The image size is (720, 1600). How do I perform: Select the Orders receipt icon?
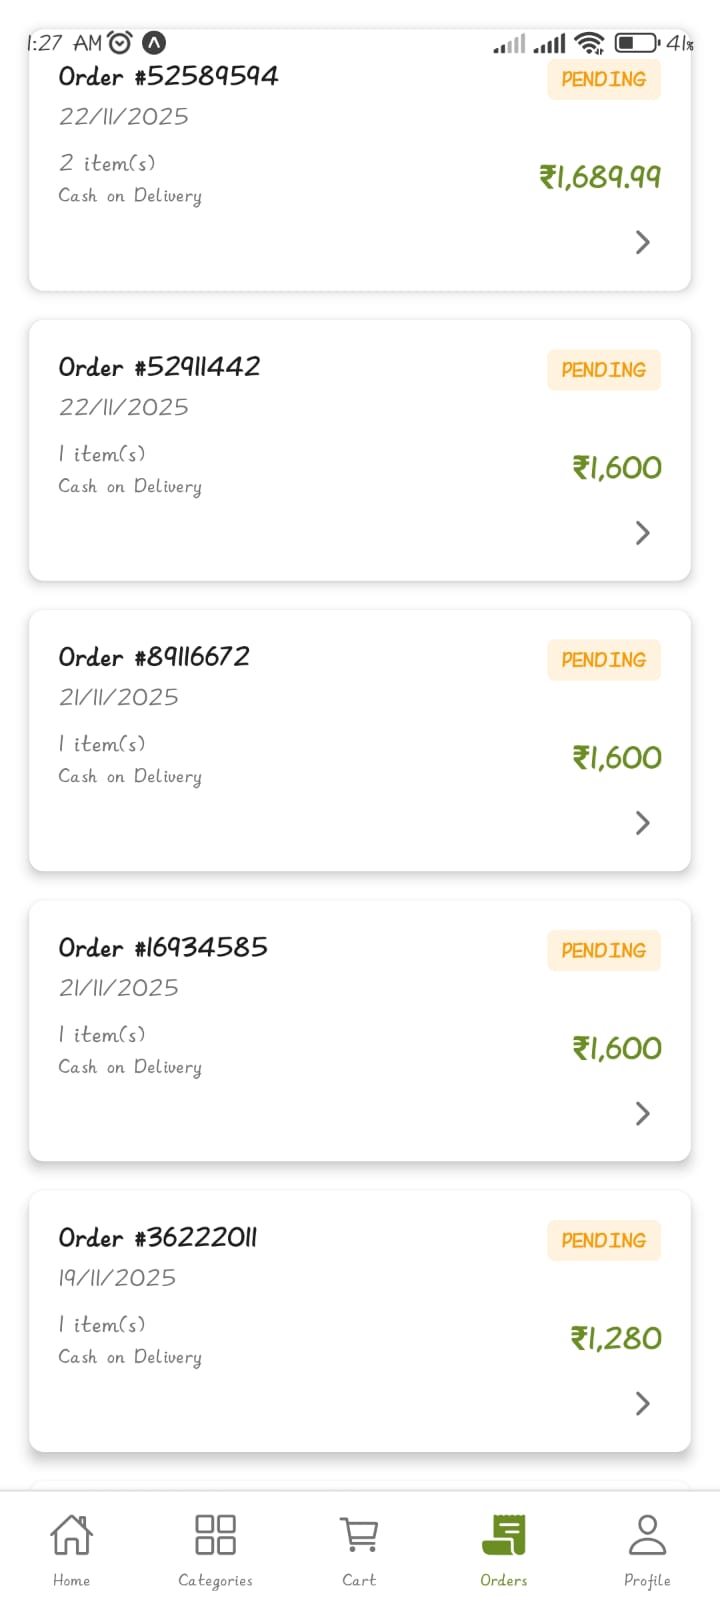click(x=504, y=1535)
